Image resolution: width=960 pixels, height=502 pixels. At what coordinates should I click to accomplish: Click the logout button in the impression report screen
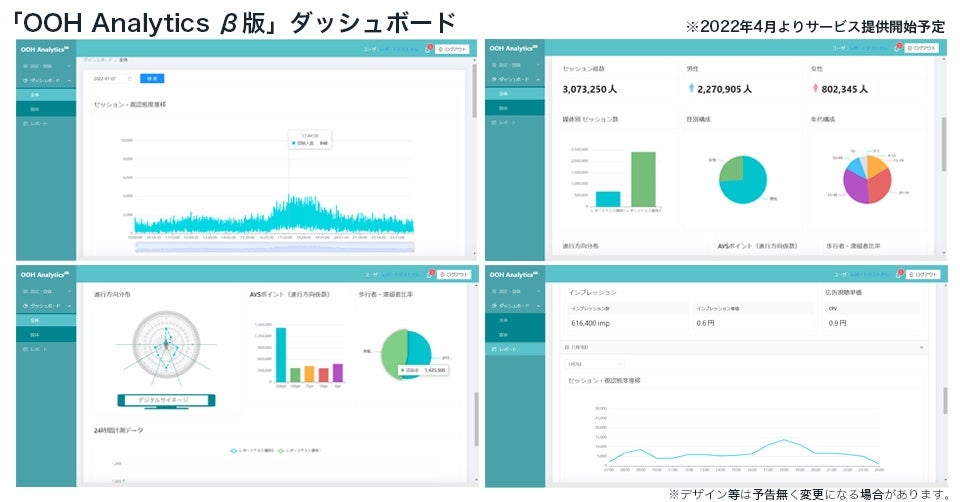pos(922,274)
